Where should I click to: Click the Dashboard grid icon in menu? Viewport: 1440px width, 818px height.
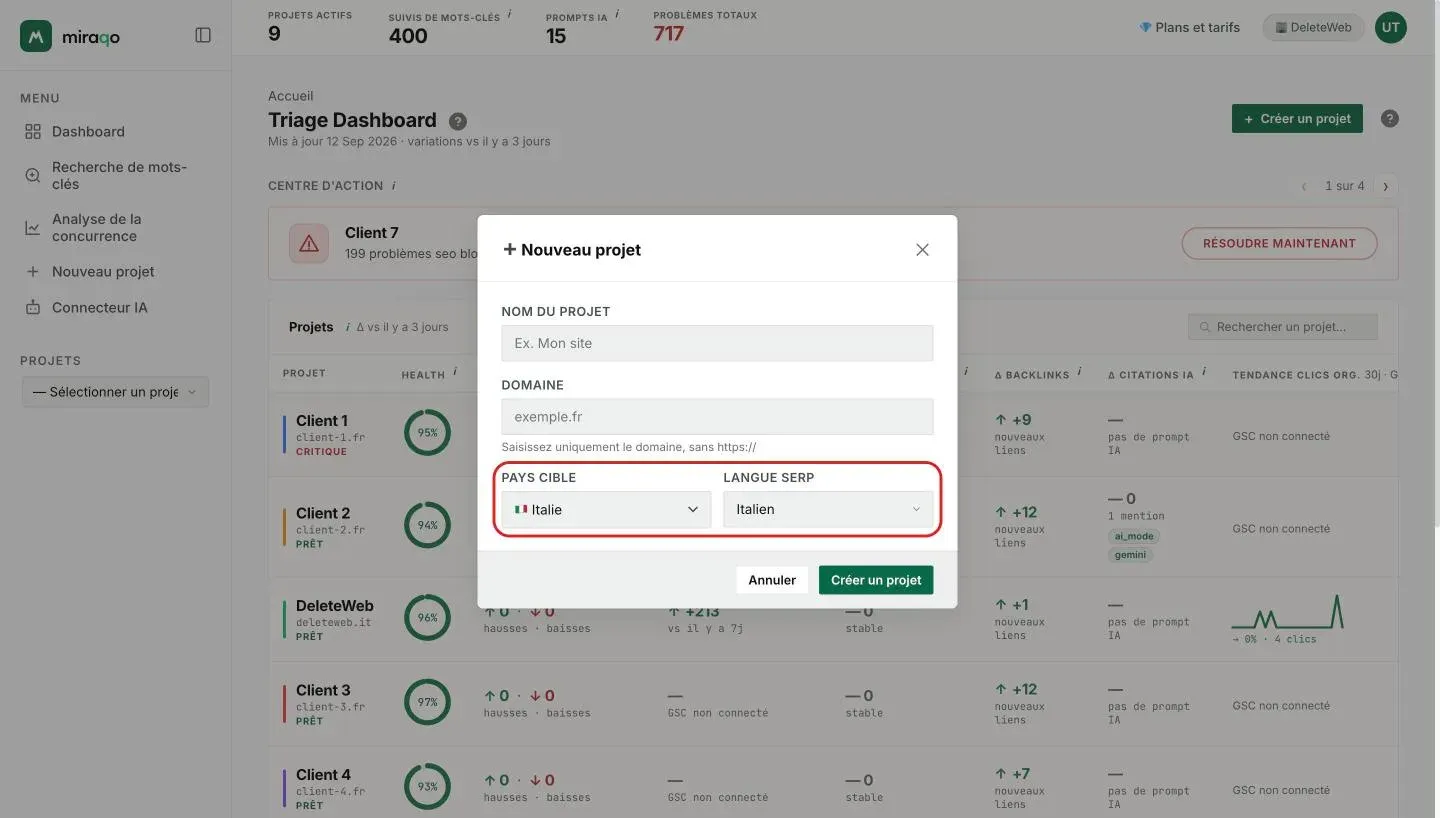(33, 132)
